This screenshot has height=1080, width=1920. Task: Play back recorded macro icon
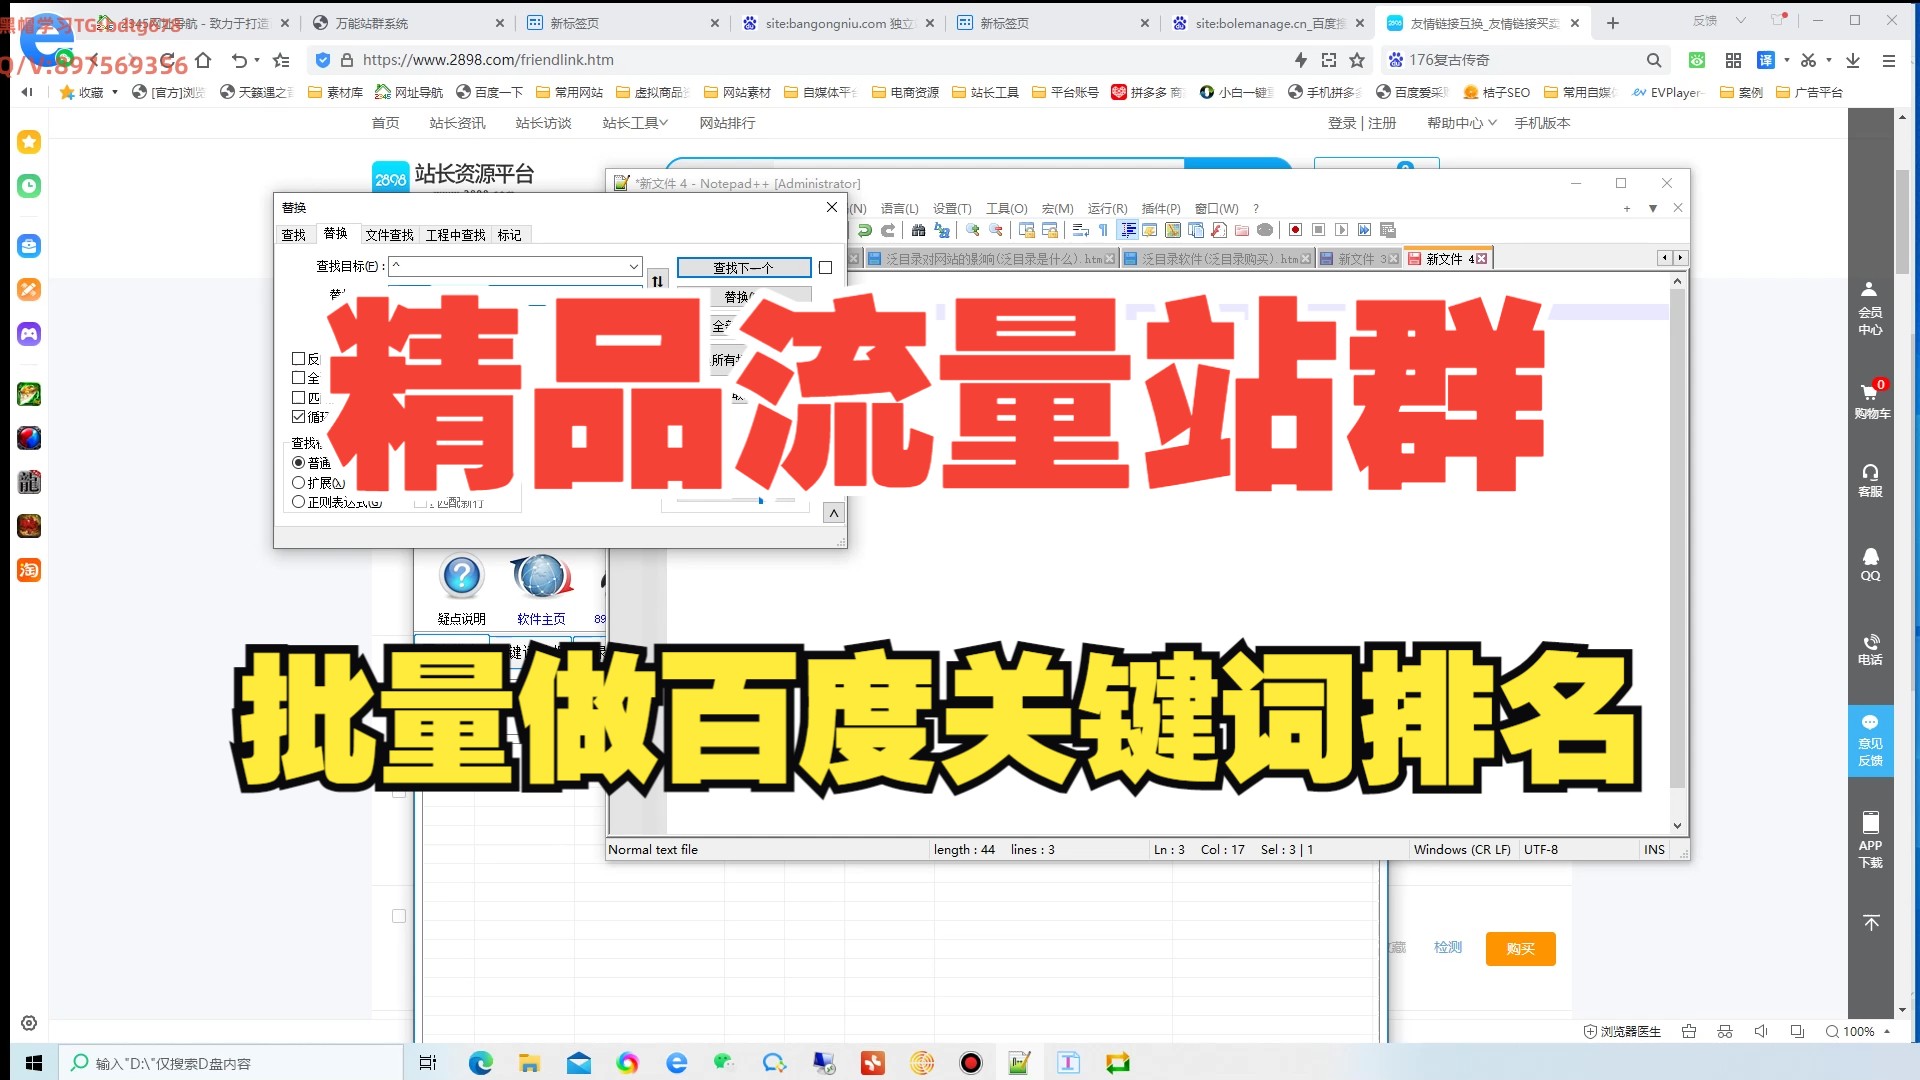pyautogui.click(x=1341, y=230)
